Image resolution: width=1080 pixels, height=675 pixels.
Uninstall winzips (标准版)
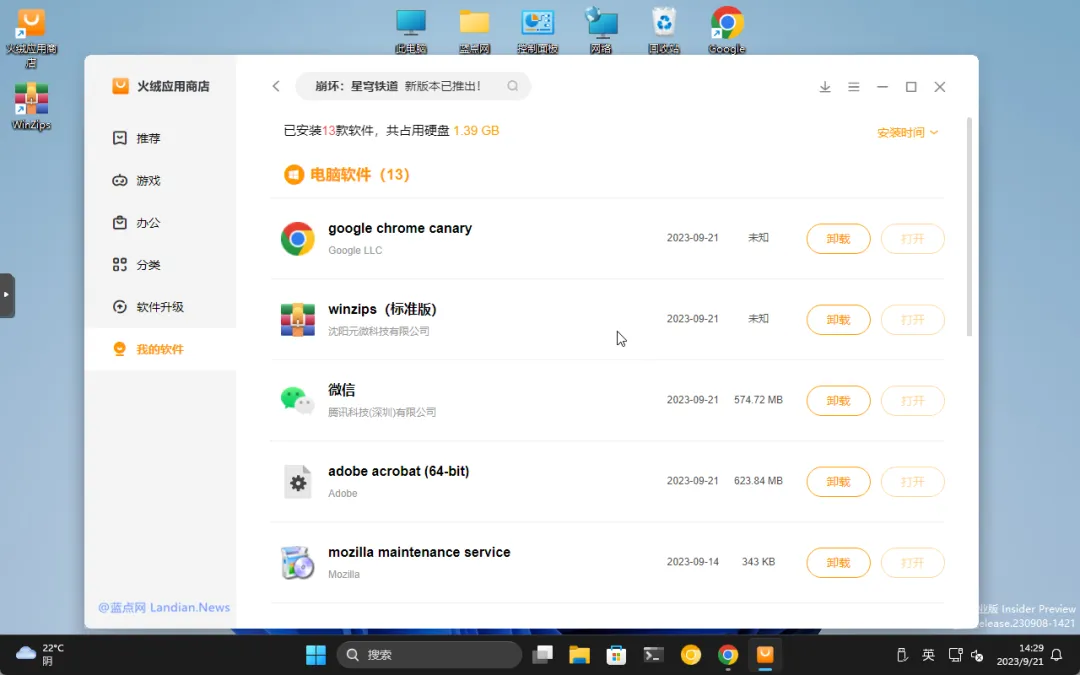(x=838, y=320)
